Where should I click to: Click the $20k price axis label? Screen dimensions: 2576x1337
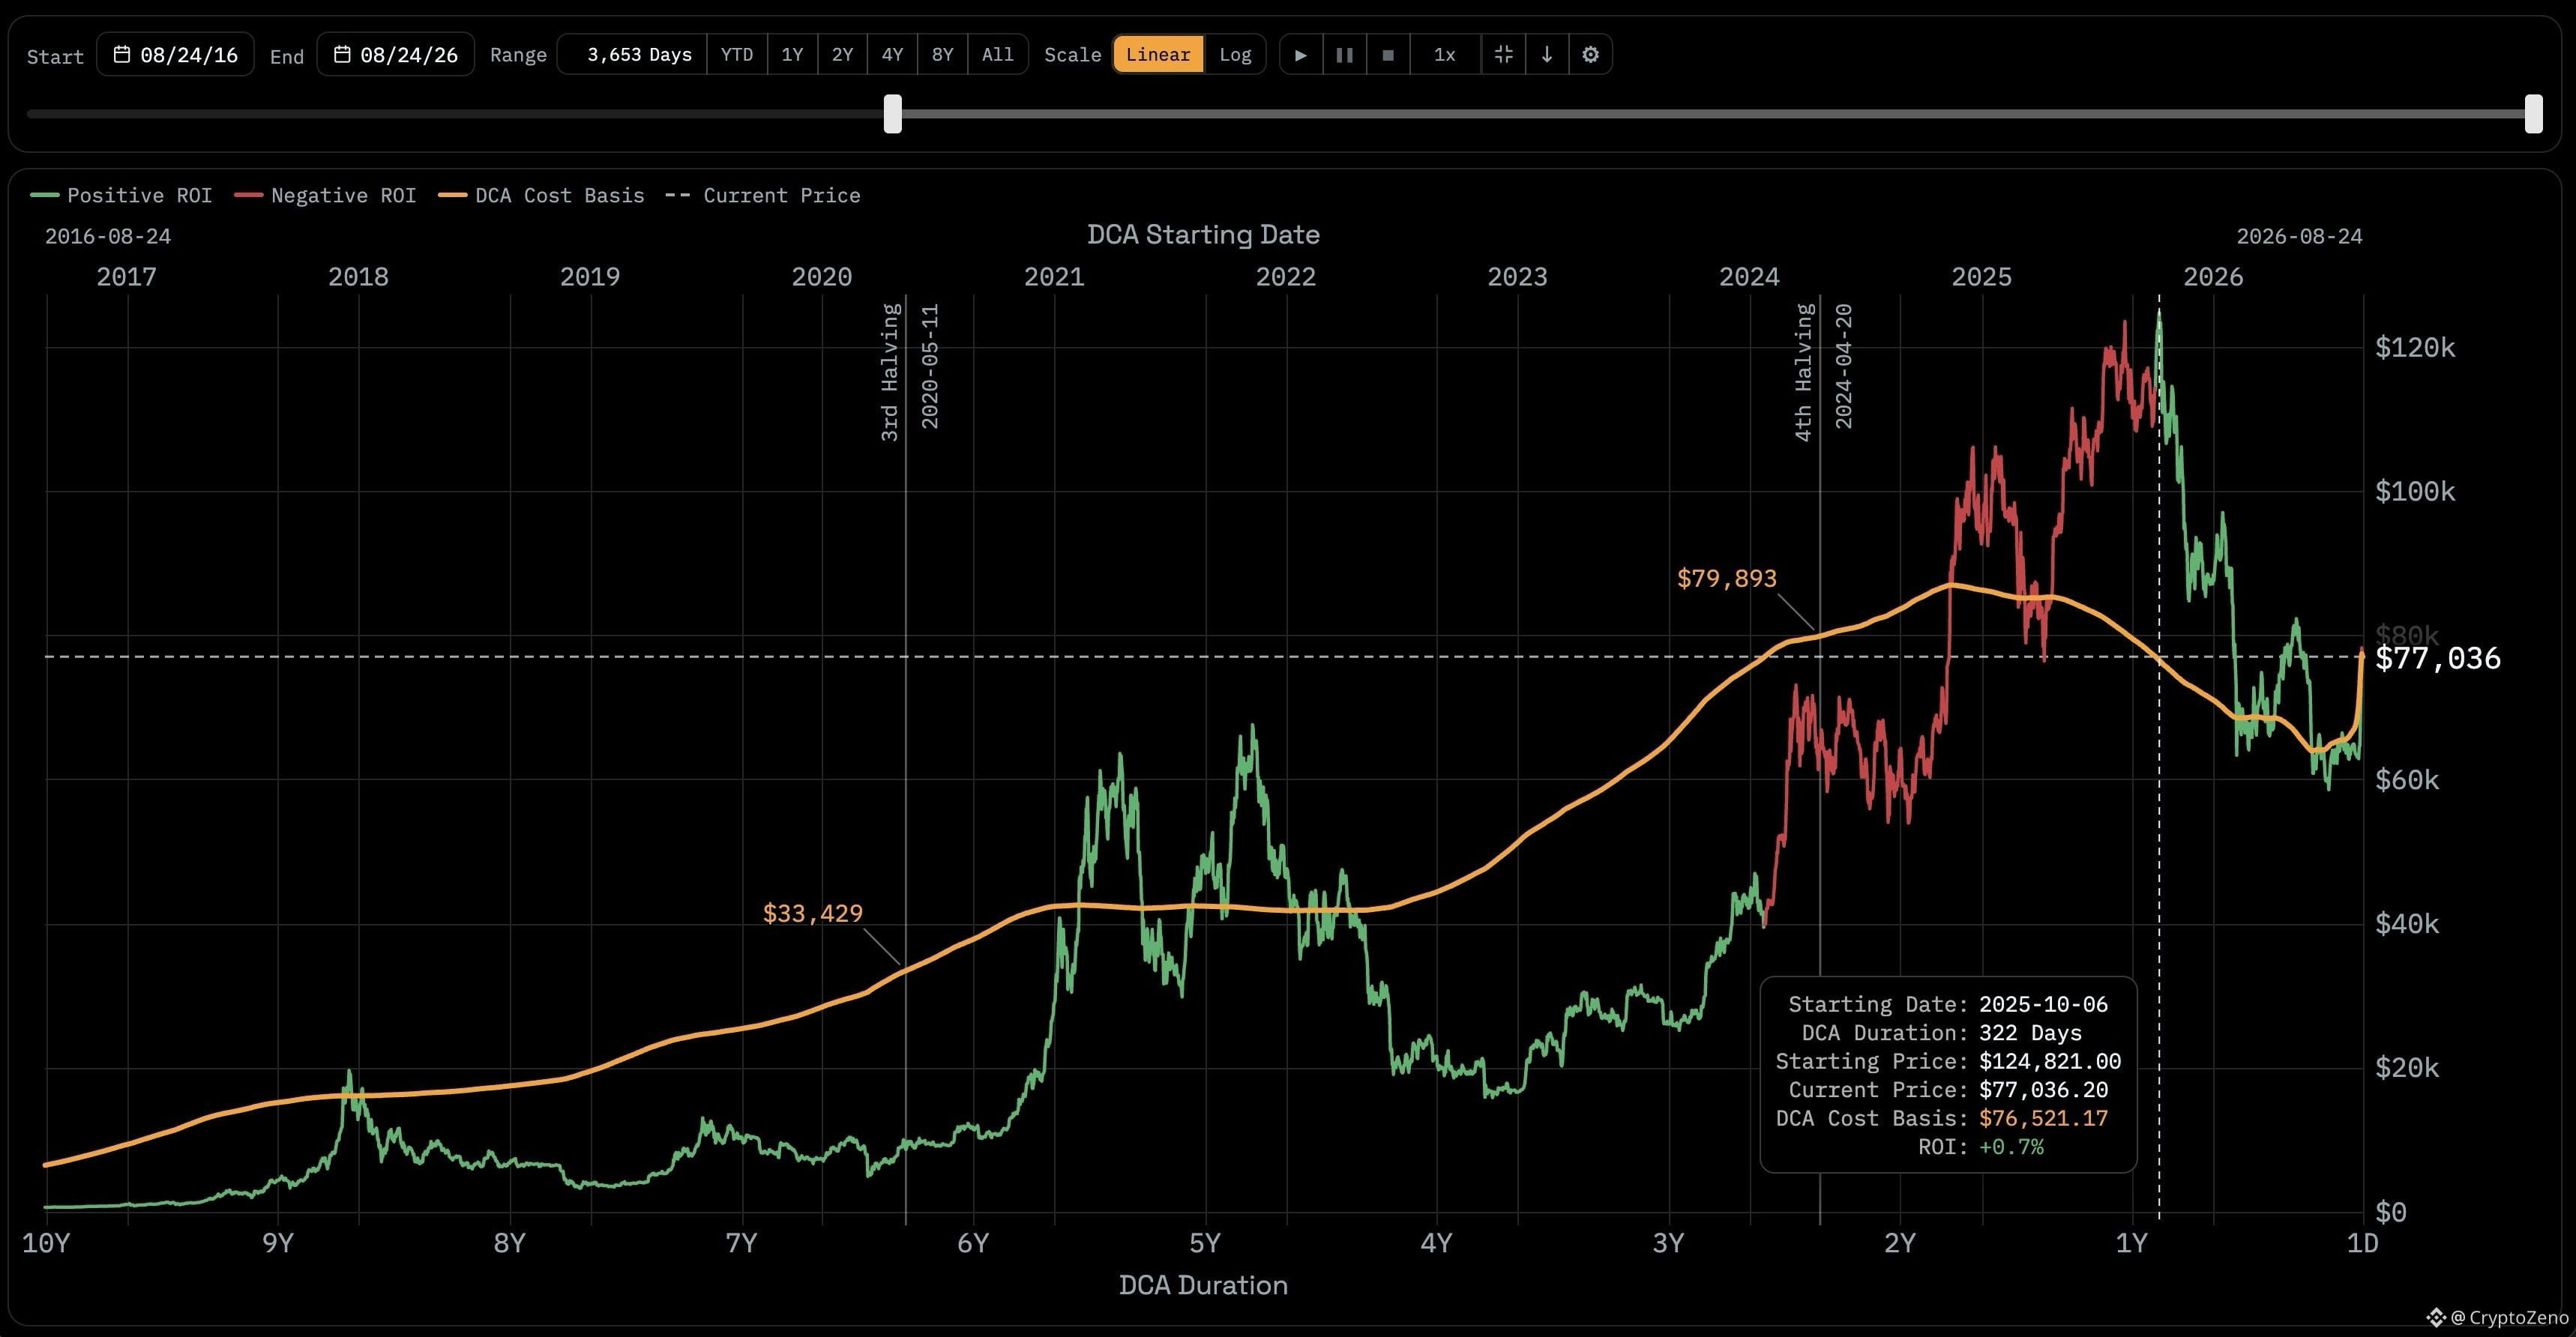[x=2407, y=1068]
